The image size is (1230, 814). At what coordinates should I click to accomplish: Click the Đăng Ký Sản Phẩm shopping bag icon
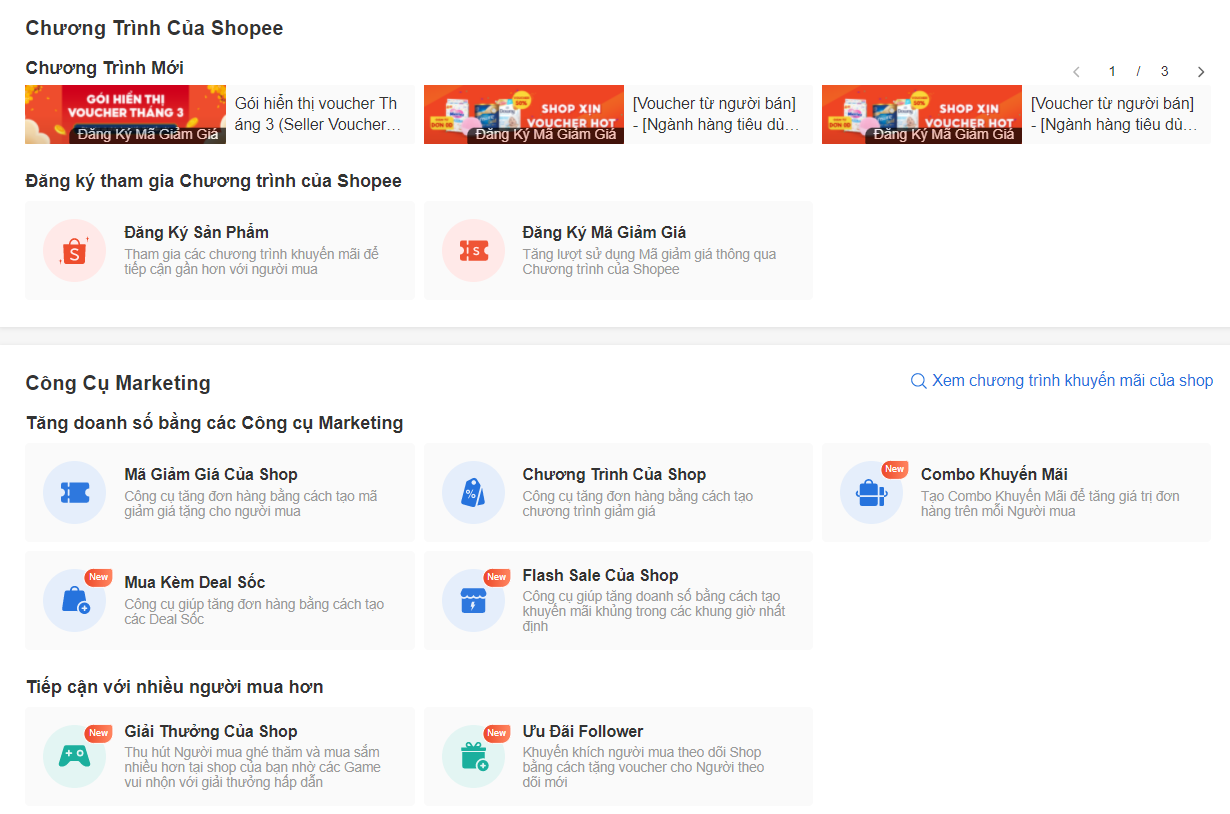[x=74, y=251]
